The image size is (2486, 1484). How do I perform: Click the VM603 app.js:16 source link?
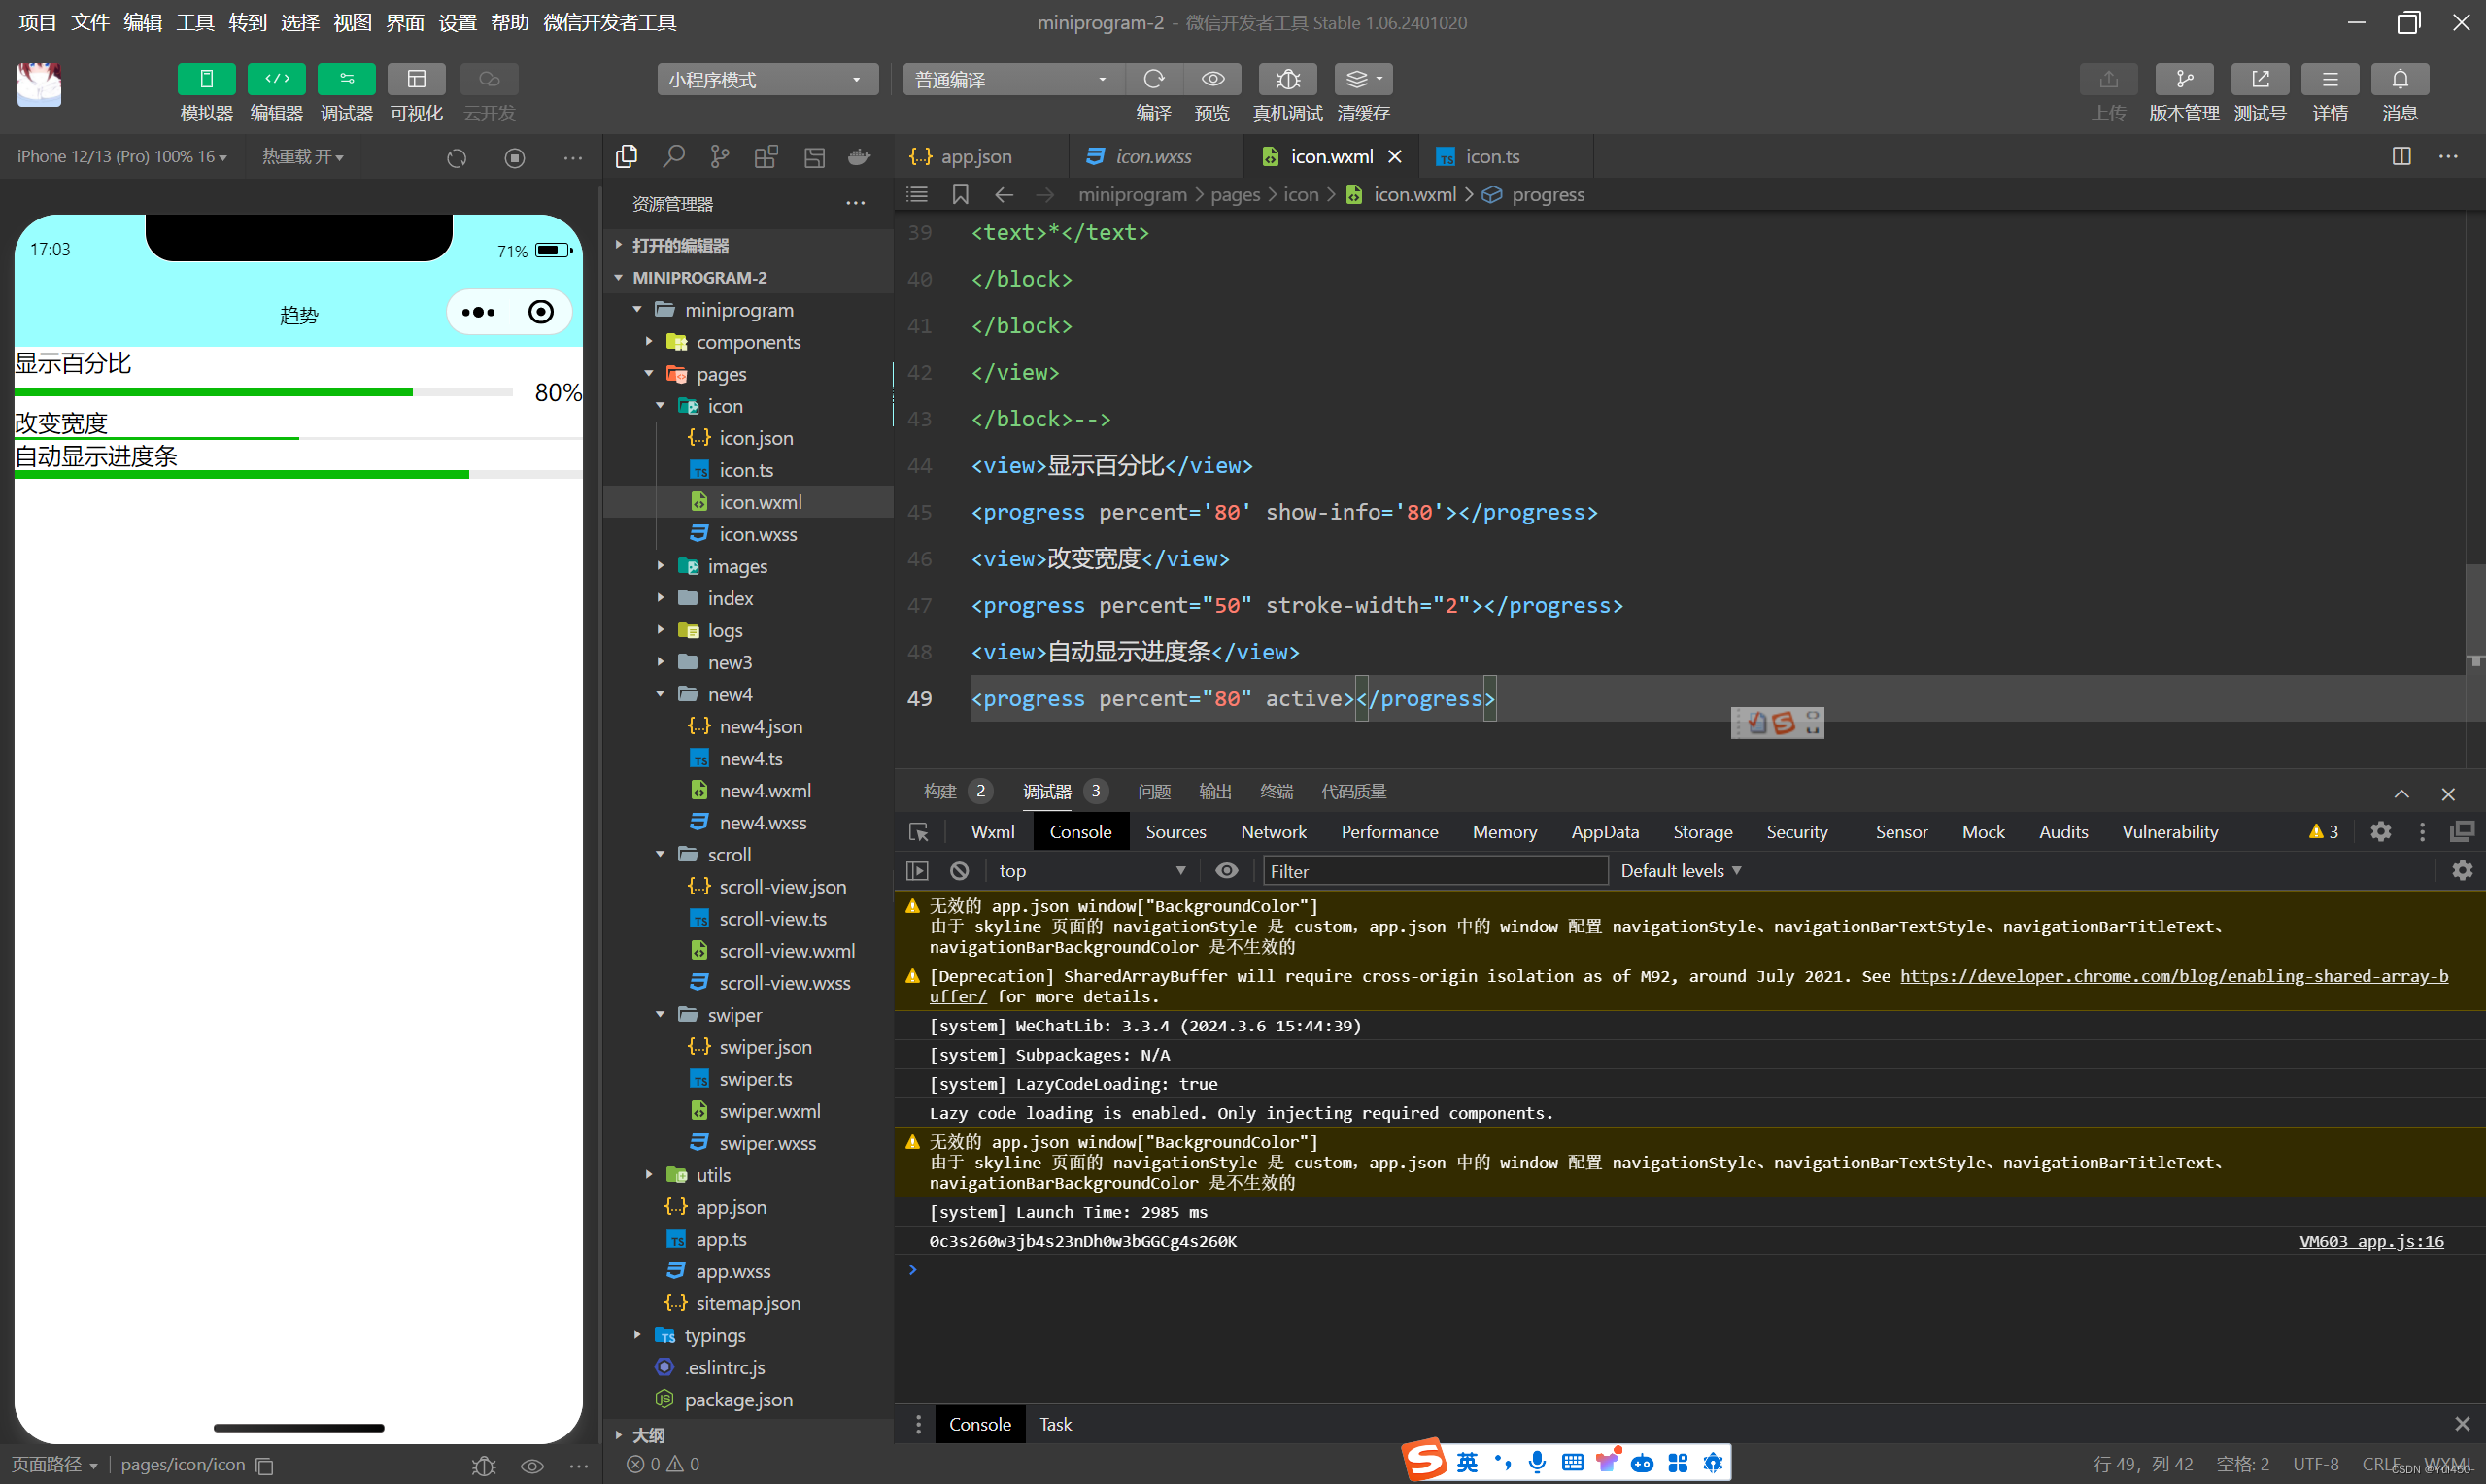pos(2370,1241)
